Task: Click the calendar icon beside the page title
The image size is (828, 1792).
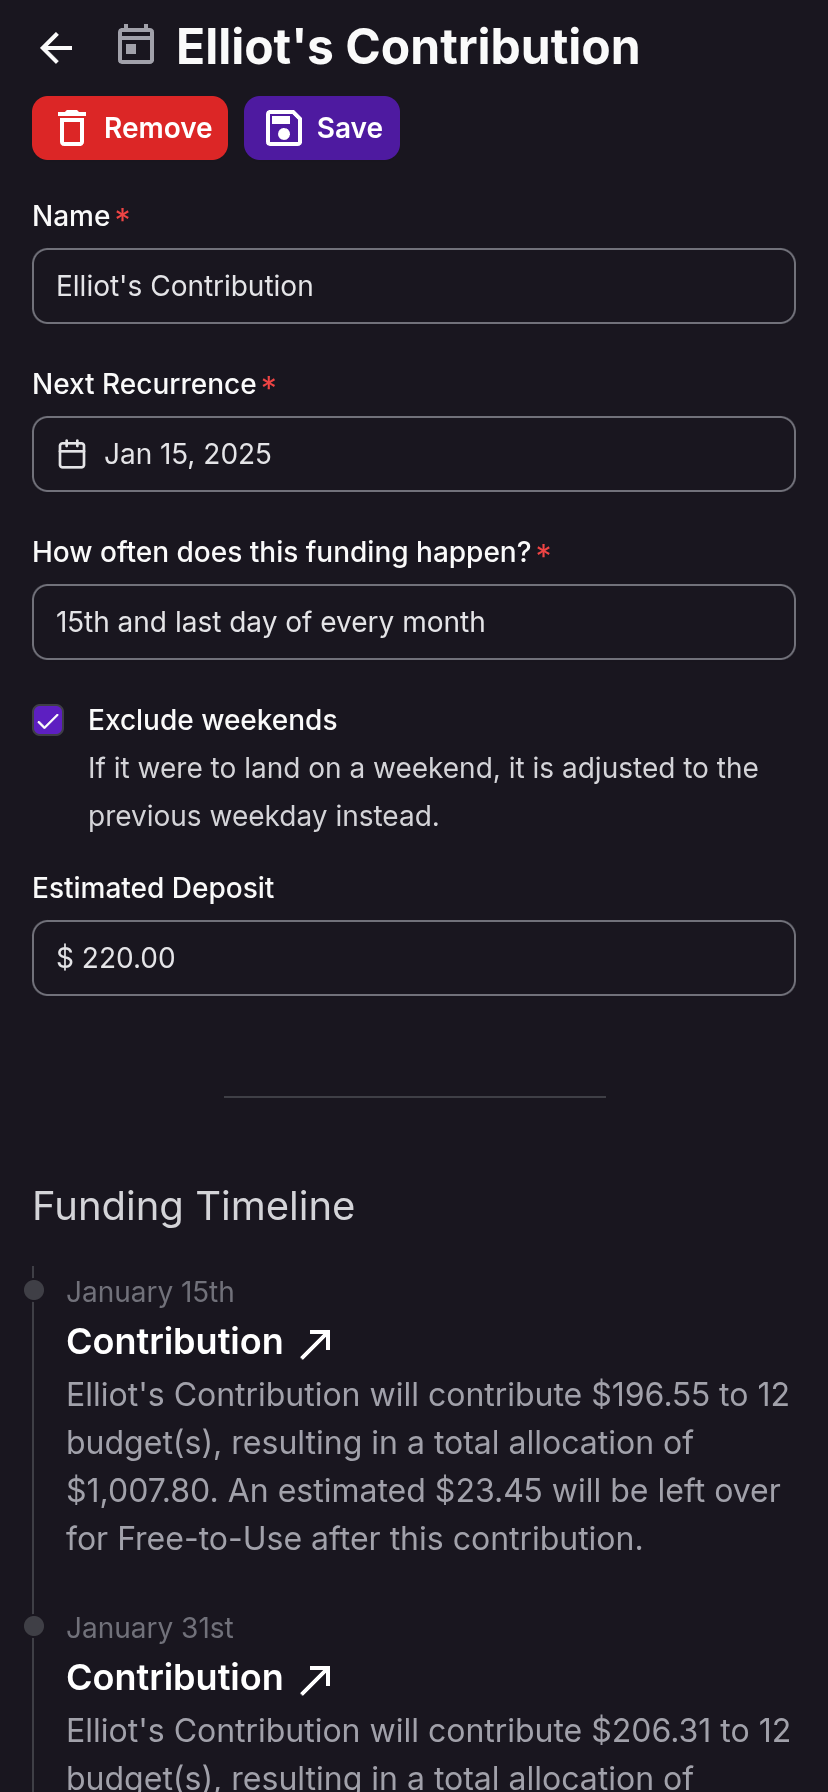Action: click(136, 46)
